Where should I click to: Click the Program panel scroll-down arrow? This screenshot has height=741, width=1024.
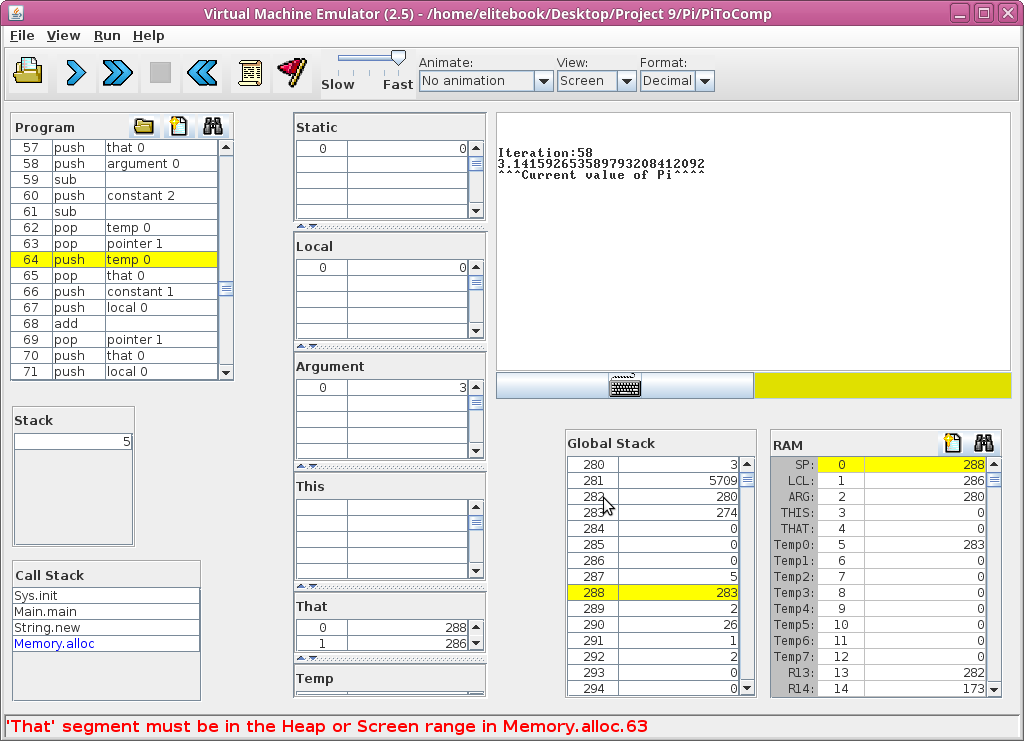tap(226, 372)
